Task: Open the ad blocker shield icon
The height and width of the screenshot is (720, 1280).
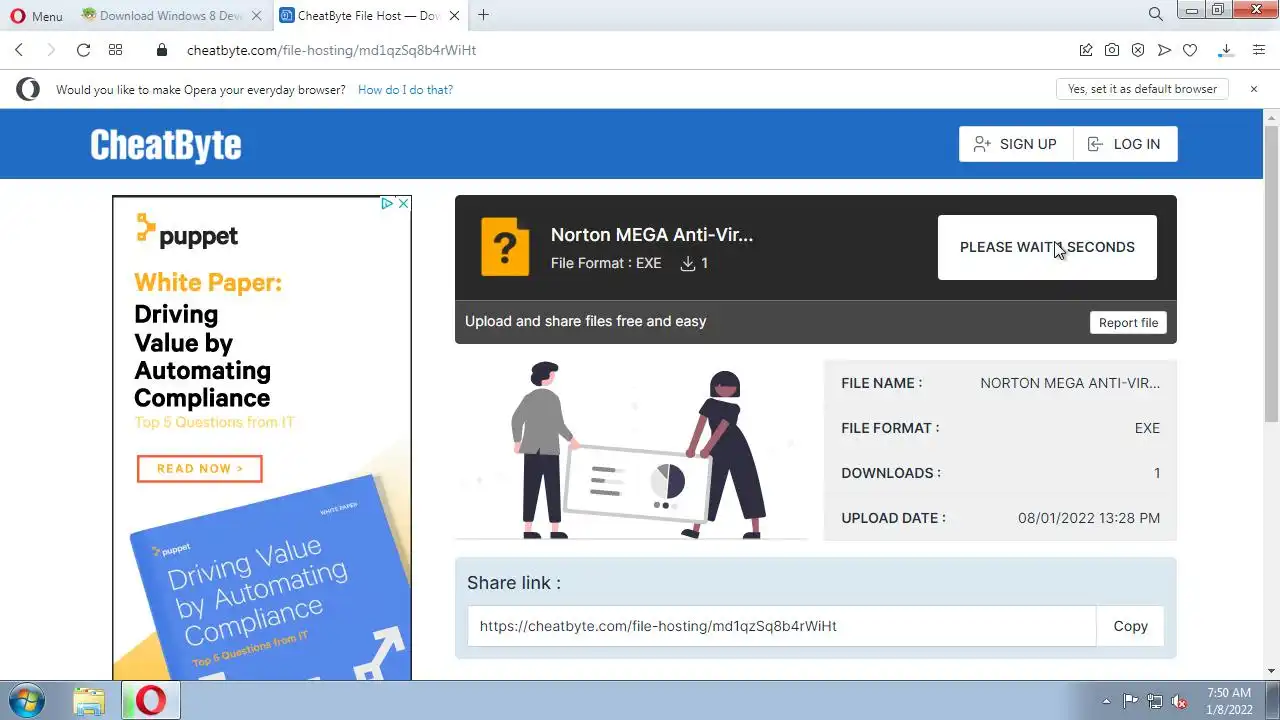Action: 1138,50
